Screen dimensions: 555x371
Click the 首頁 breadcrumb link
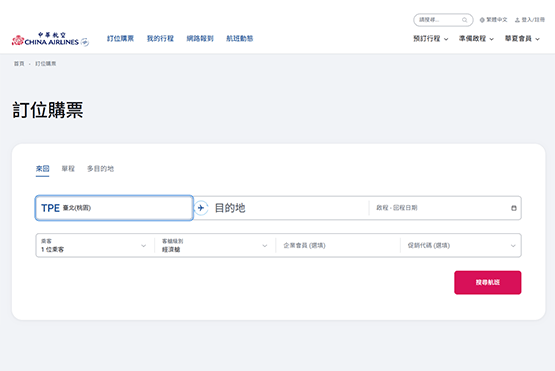19,64
